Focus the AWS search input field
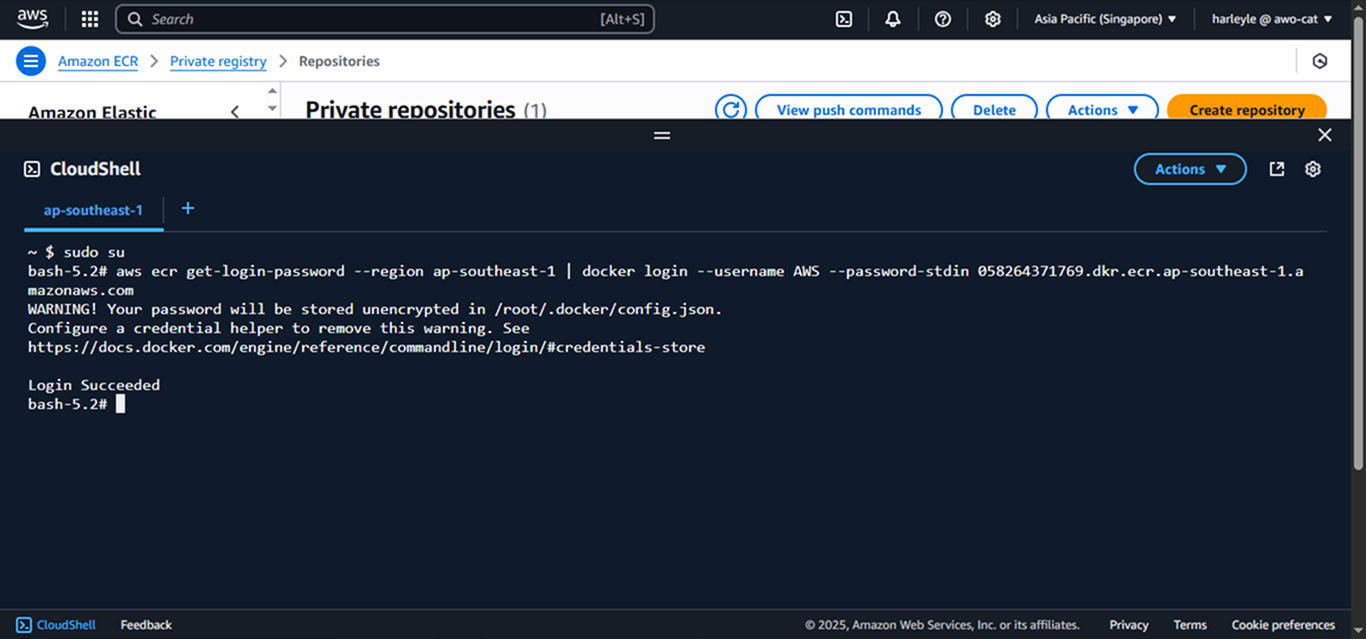The image size is (1366, 639). click(x=385, y=19)
